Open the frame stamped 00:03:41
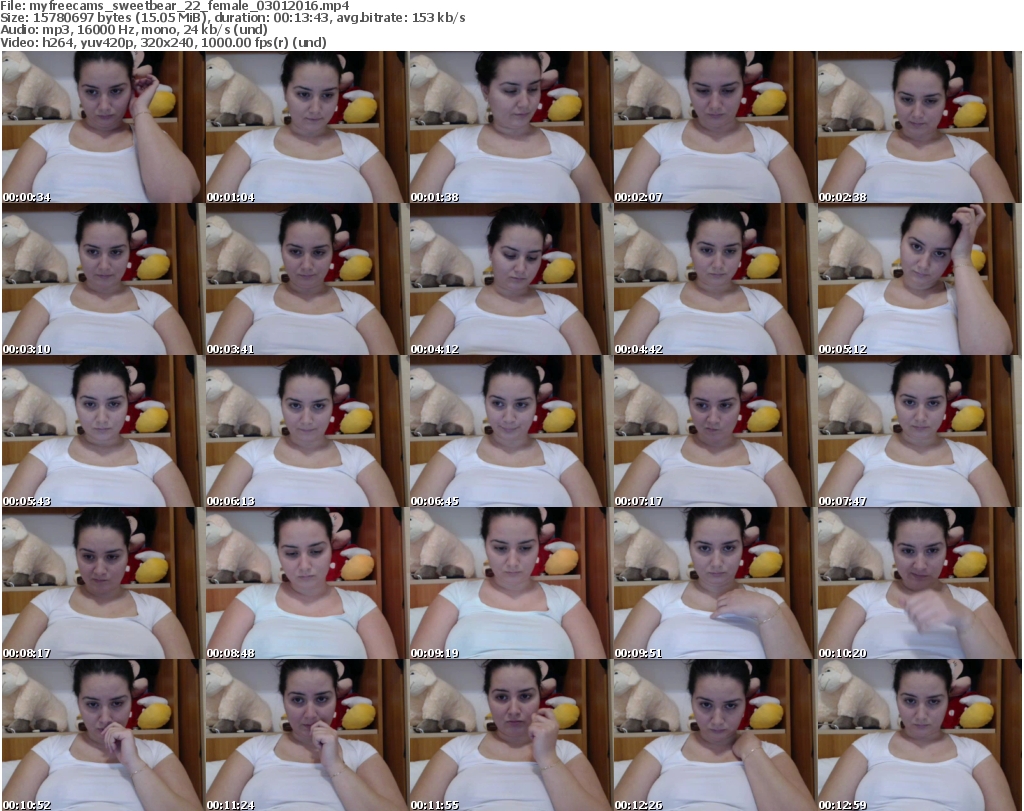Screen dimensions: 1024x811 (x=306, y=279)
